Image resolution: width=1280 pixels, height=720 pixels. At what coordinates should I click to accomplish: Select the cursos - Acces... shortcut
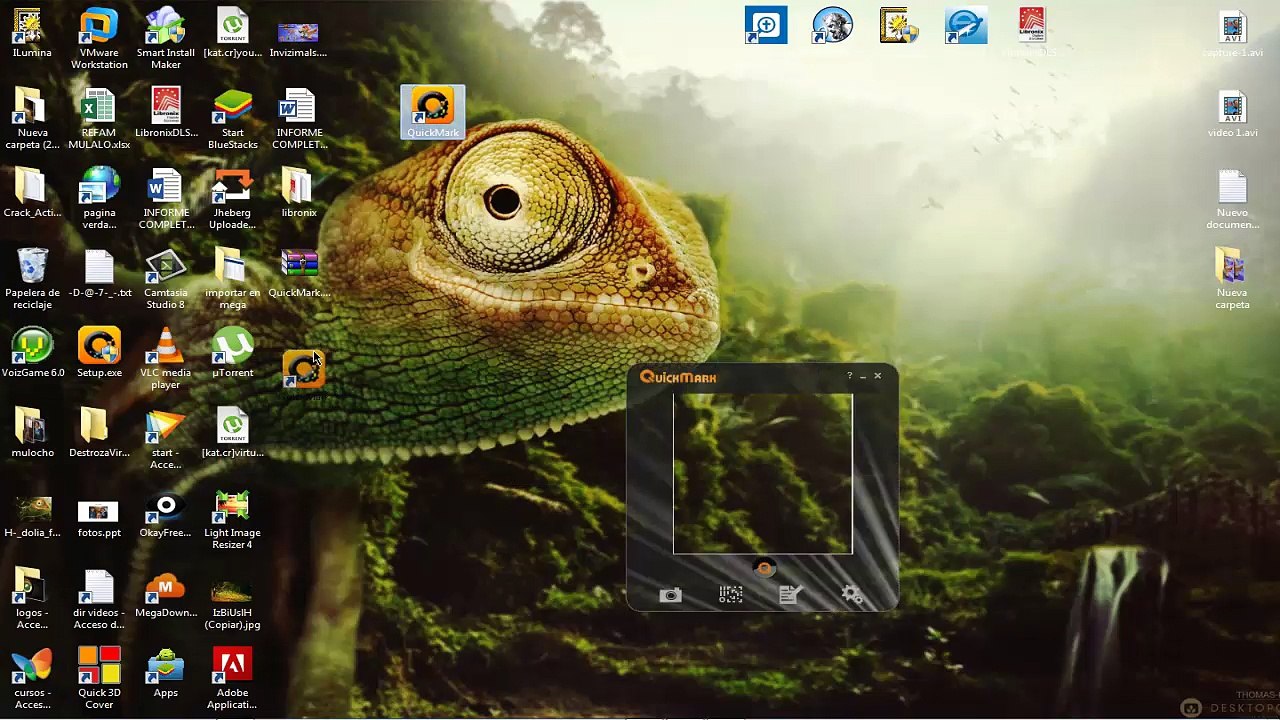pos(32,678)
